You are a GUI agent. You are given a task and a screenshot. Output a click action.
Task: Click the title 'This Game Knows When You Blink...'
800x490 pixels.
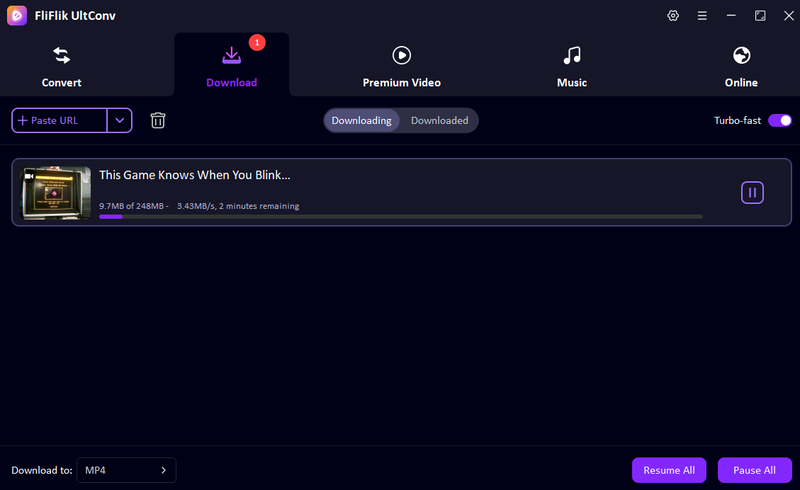(194, 175)
